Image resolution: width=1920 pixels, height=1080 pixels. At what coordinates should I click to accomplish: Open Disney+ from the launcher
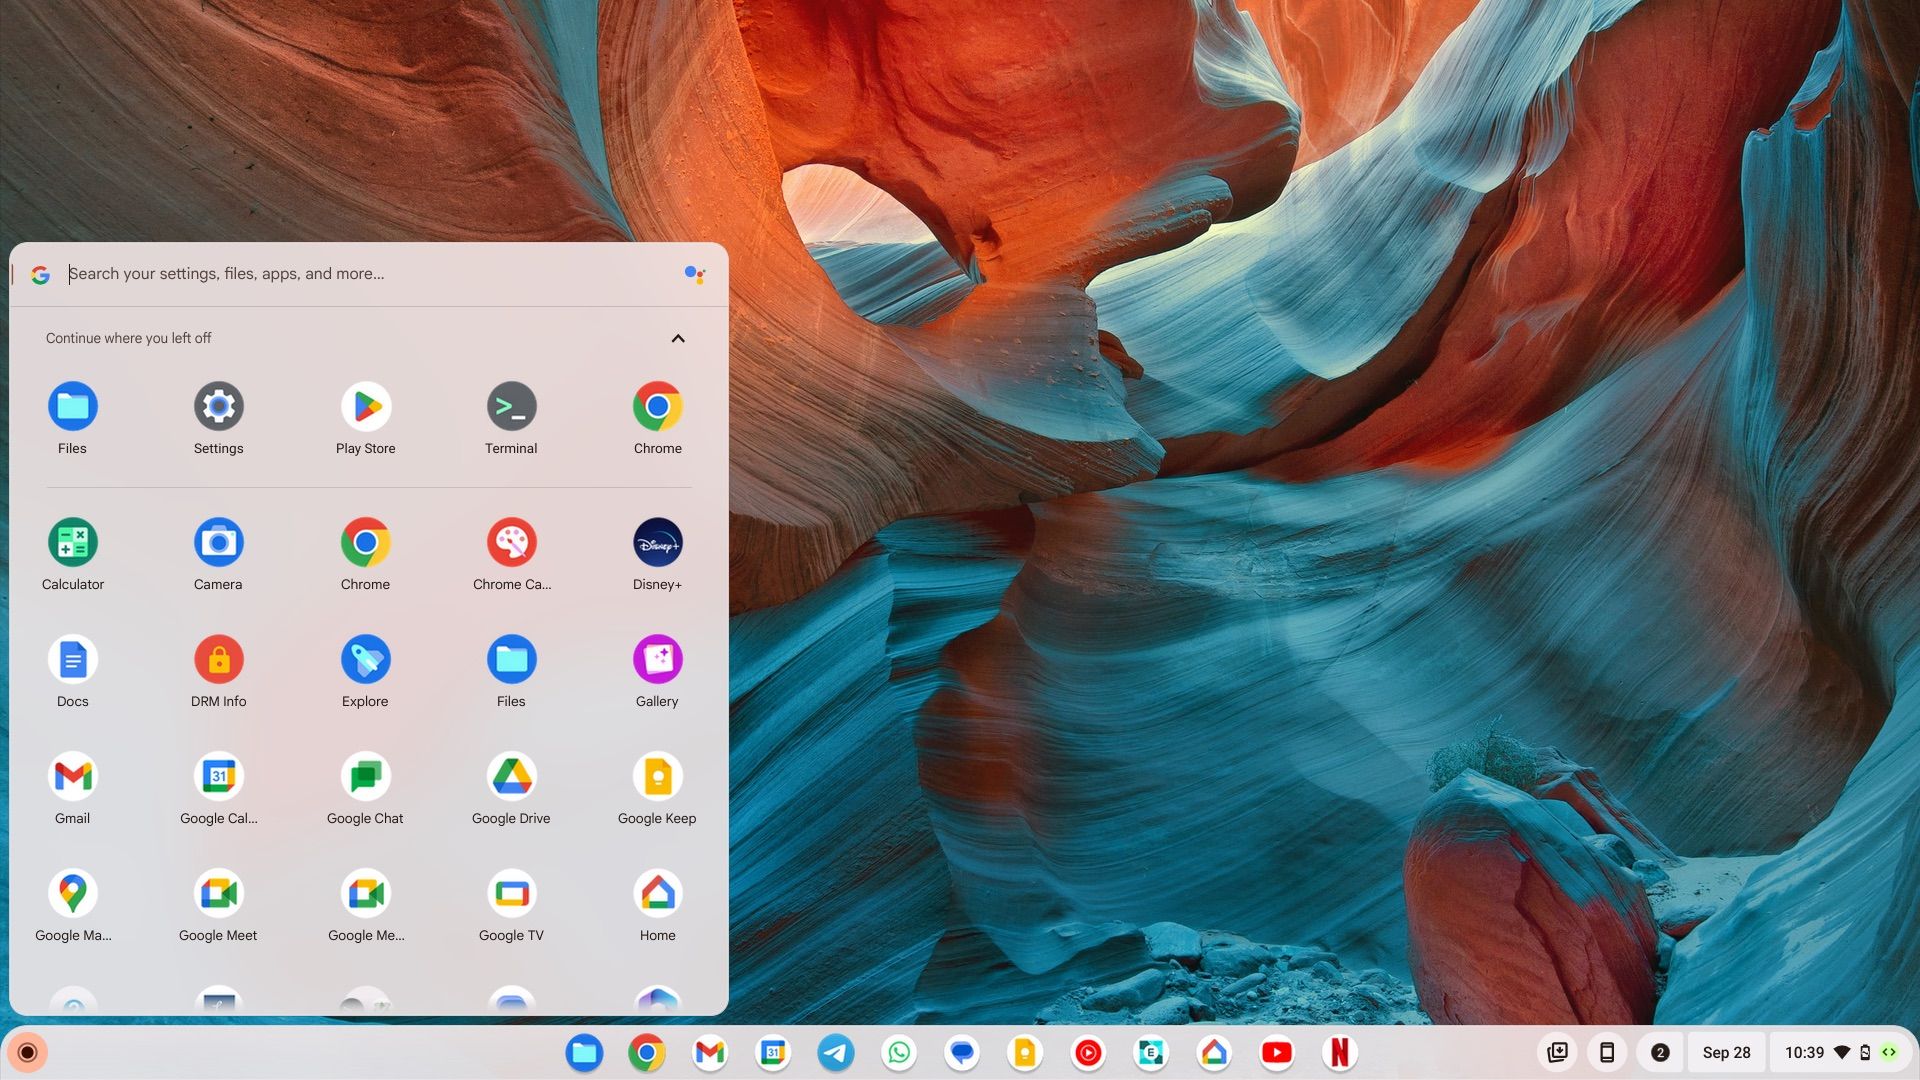click(657, 542)
